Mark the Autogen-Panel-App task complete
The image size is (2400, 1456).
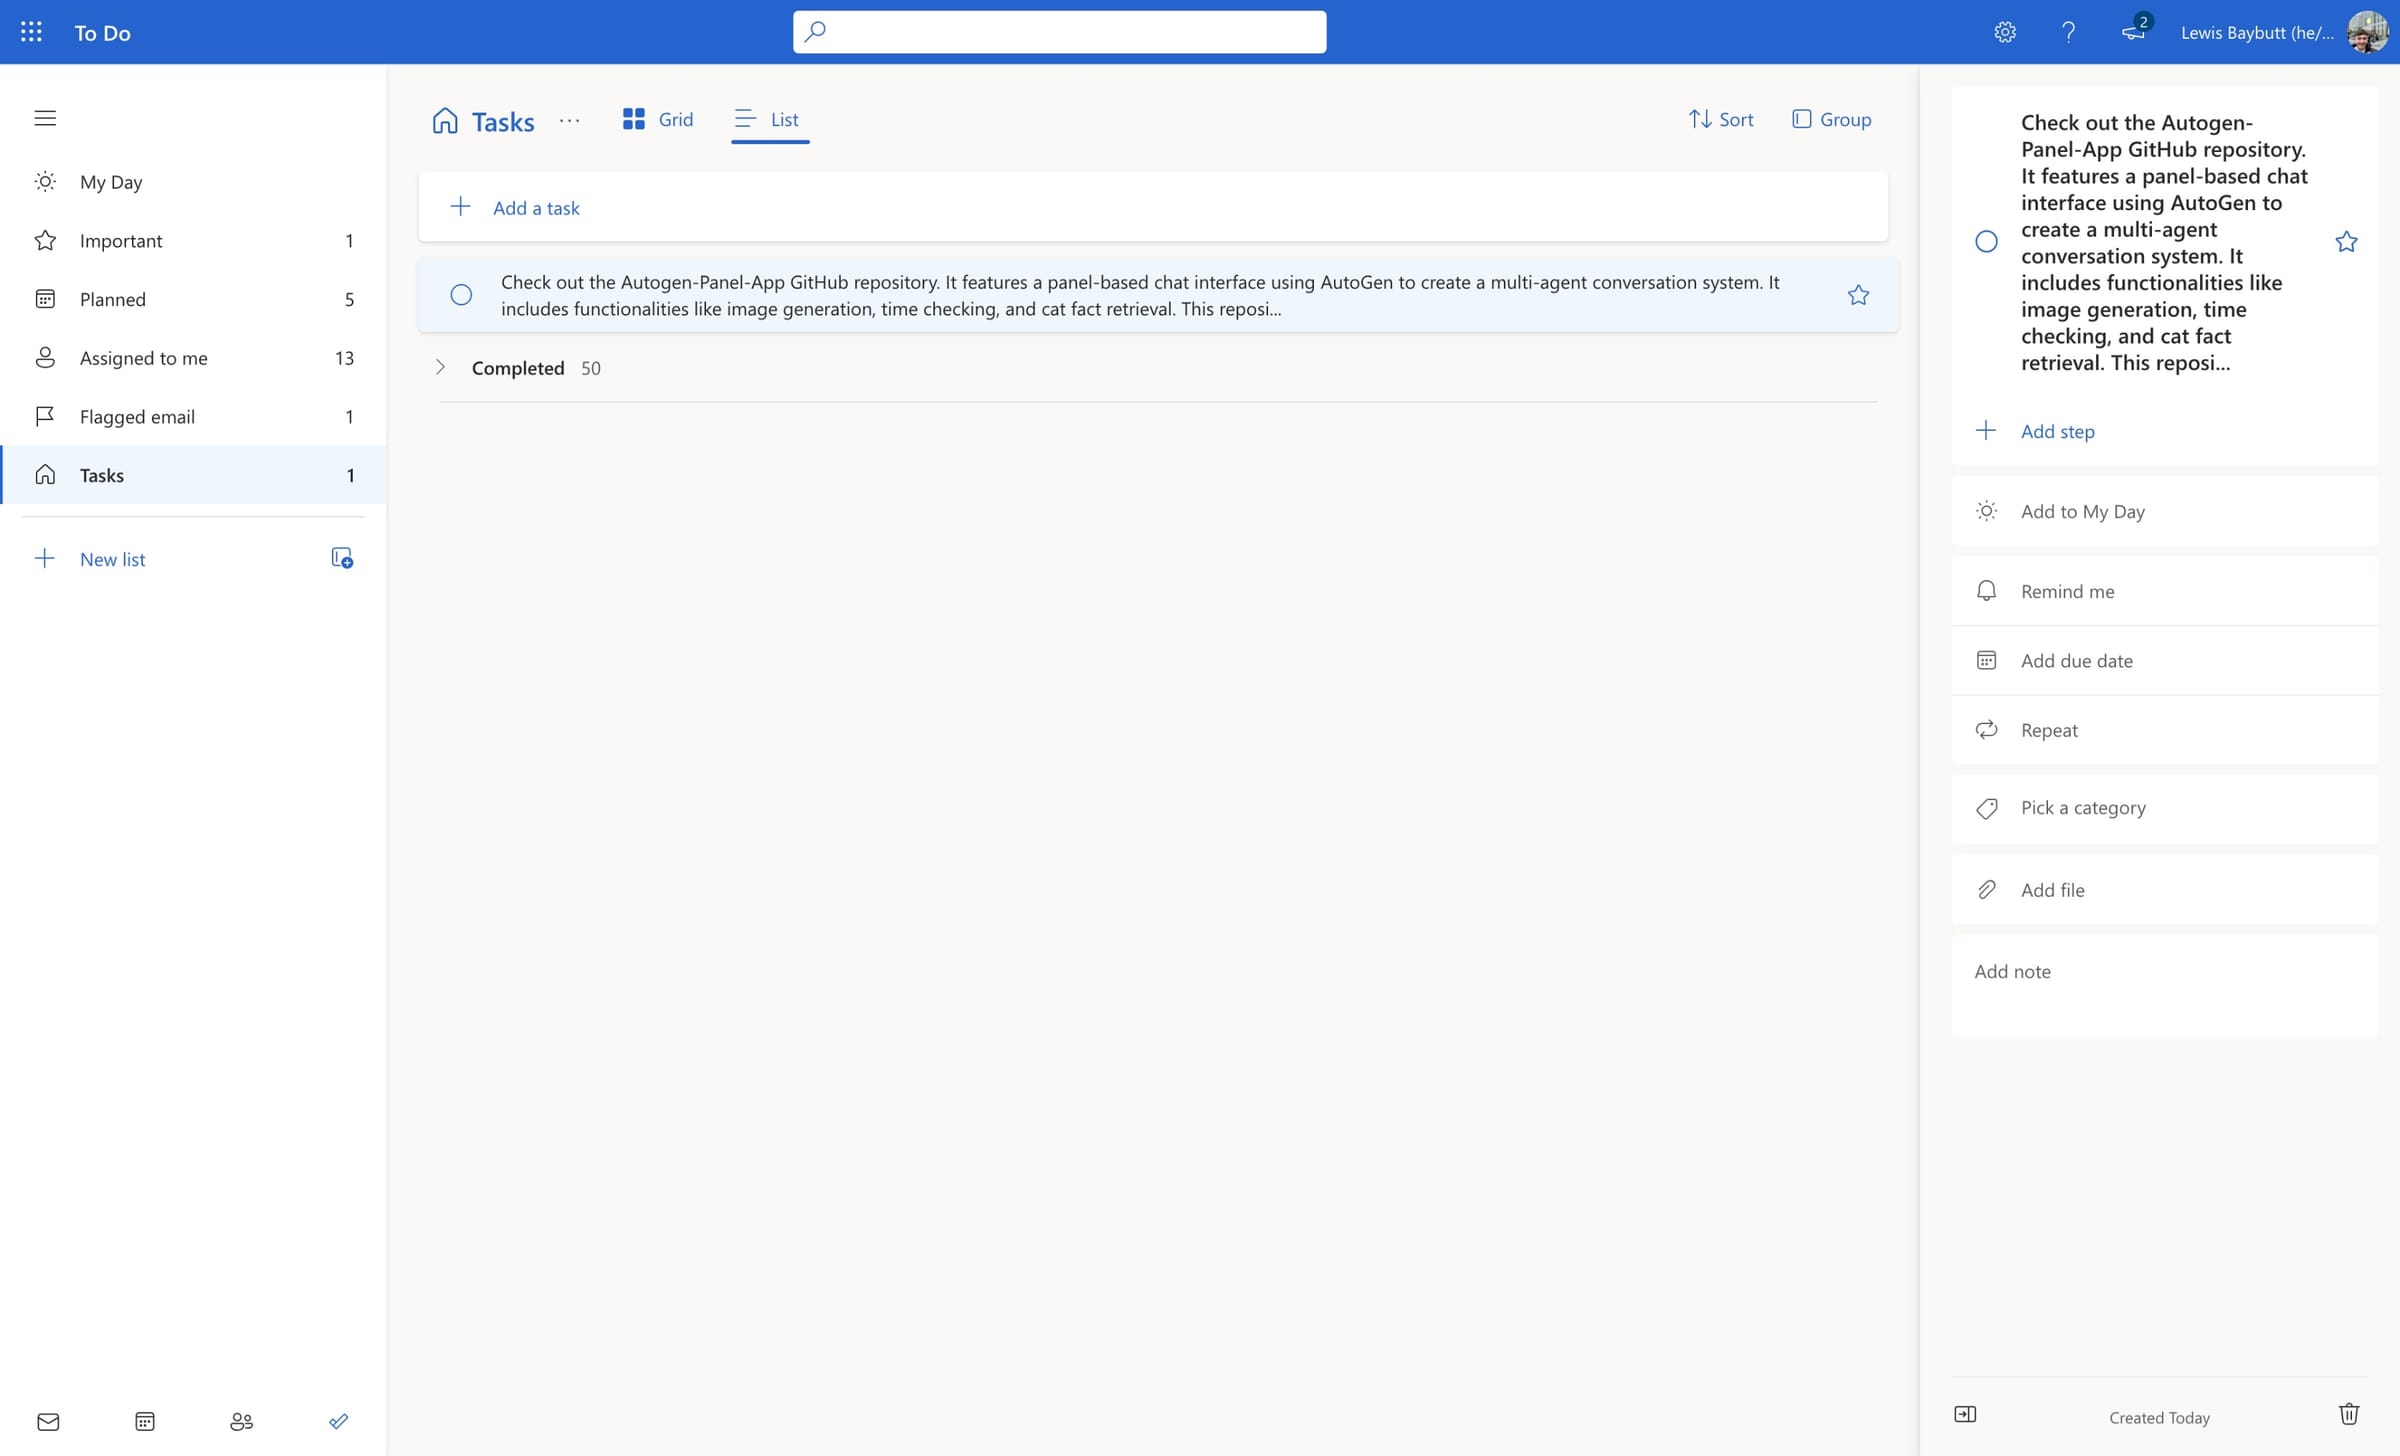click(x=461, y=295)
